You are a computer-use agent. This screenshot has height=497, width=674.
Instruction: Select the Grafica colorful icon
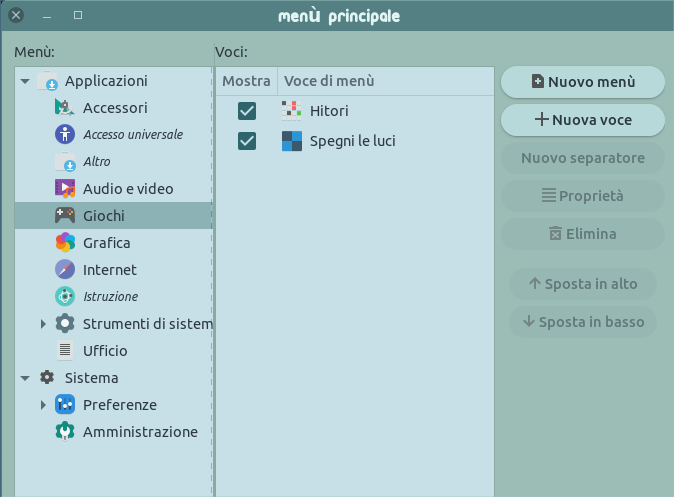(65, 242)
